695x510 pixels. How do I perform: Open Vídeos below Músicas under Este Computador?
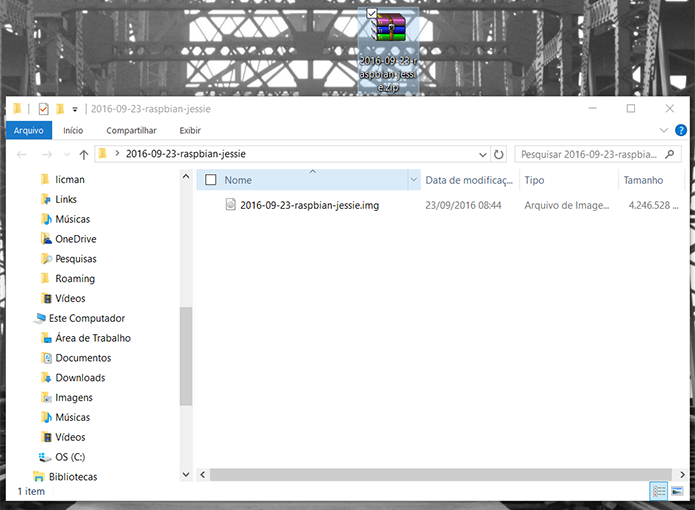[70, 437]
